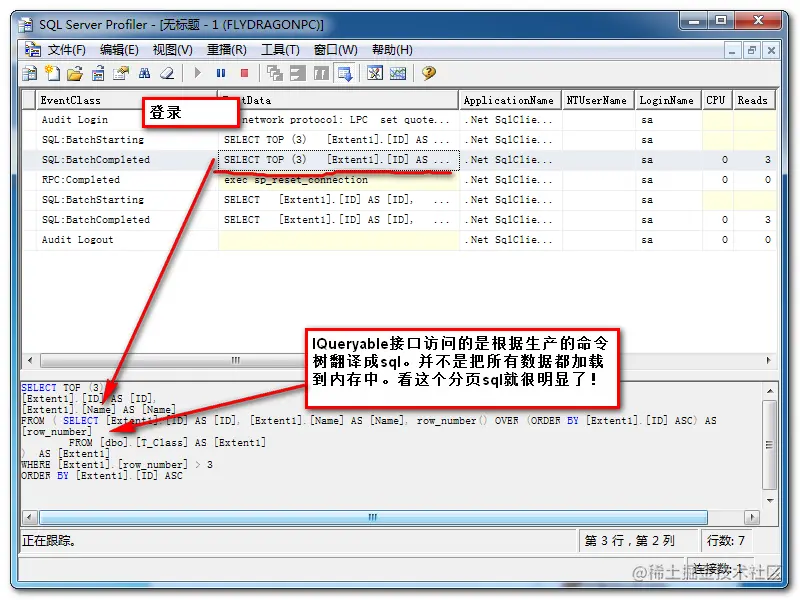Open the 工具(T) menu
800x600 pixels.
tap(280, 50)
